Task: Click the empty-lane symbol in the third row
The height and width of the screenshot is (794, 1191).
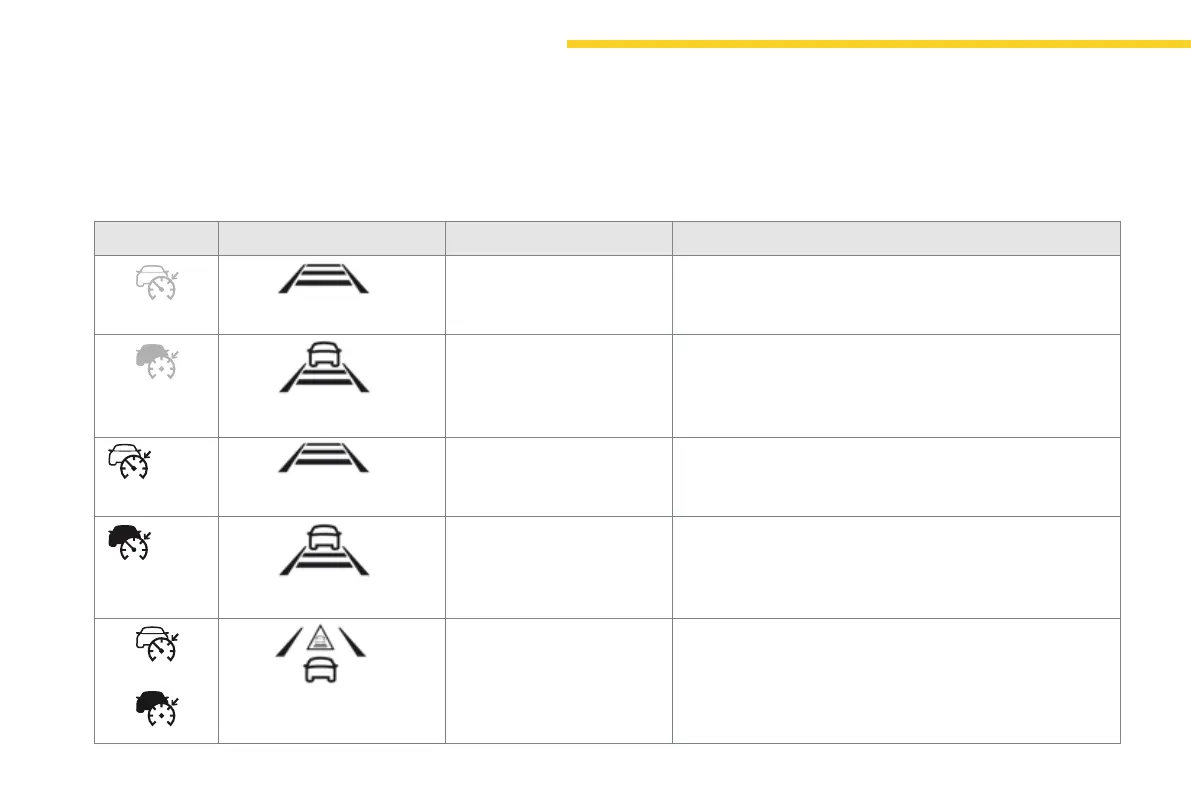Action: [323, 457]
